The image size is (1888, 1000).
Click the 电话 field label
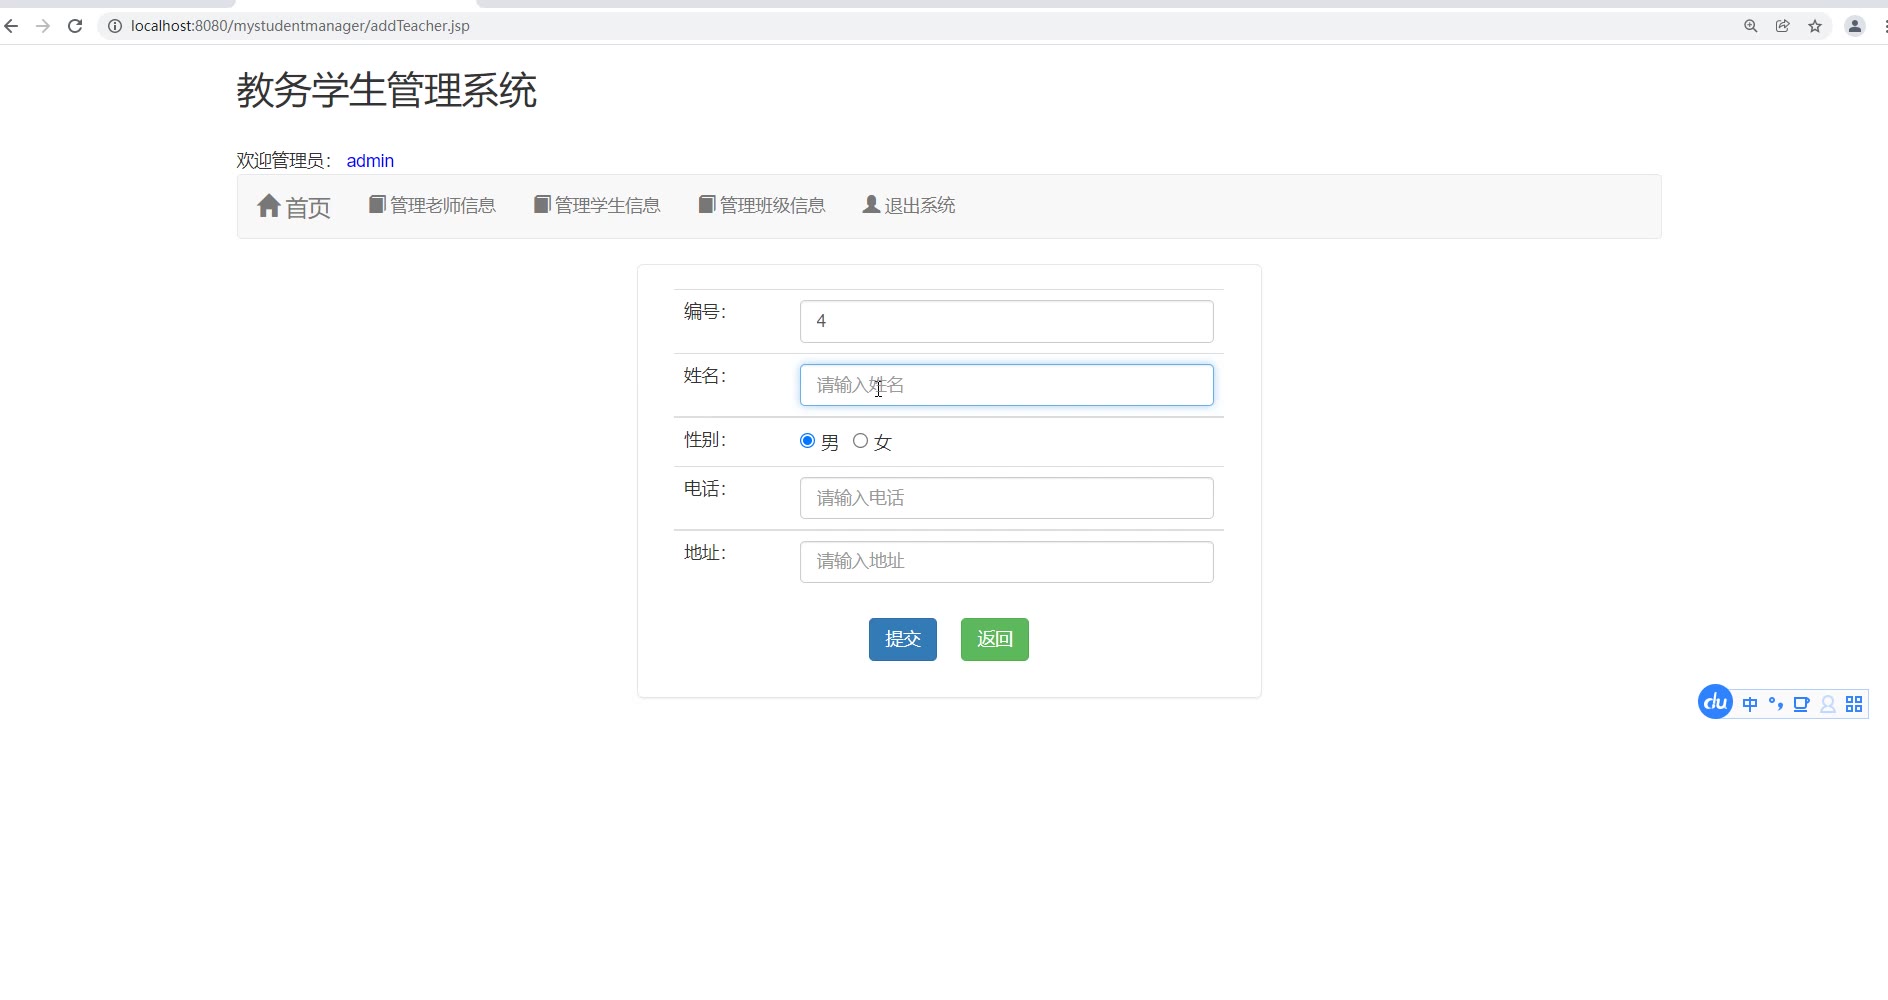(x=705, y=489)
